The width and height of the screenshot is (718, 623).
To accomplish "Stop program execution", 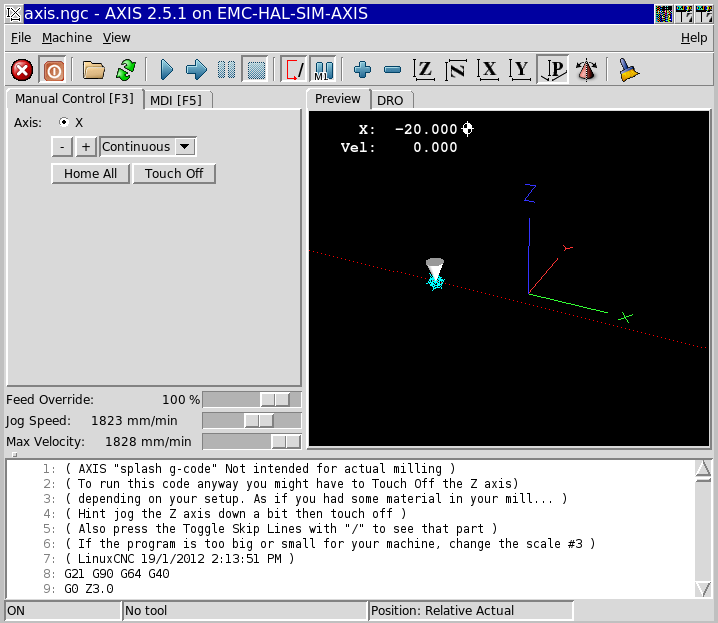I will pyautogui.click(x=256, y=70).
